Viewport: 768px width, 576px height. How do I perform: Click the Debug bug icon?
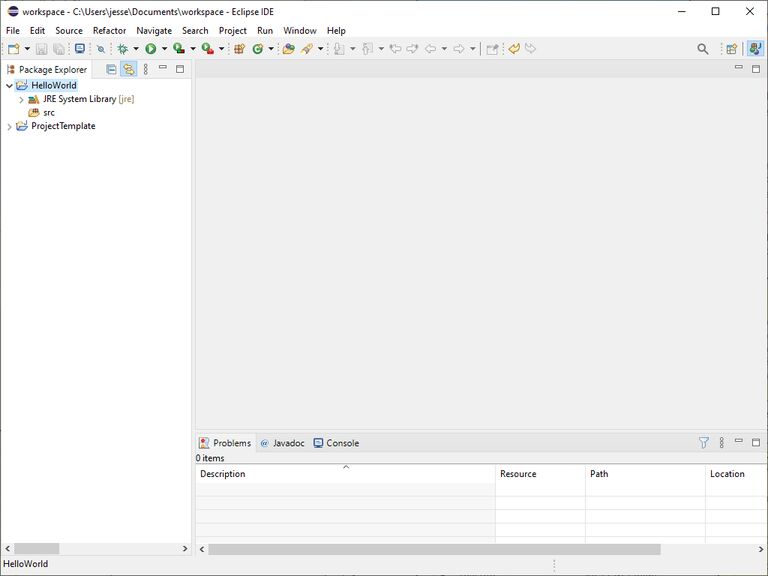coord(123,49)
